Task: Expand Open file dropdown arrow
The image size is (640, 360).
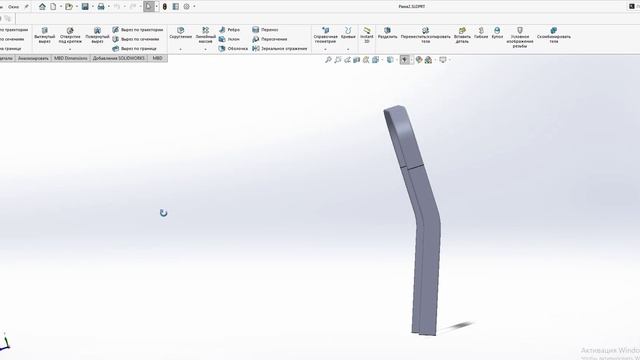Action: point(77,7)
